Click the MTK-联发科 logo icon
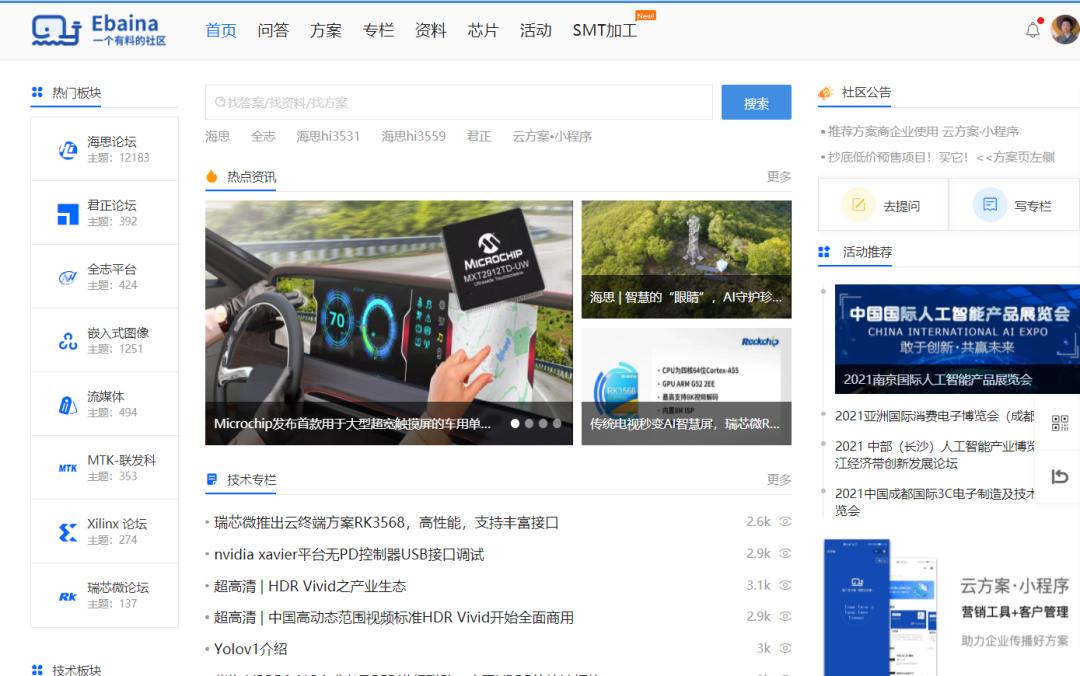This screenshot has width=1080, height=676. (x=68, y=469)
